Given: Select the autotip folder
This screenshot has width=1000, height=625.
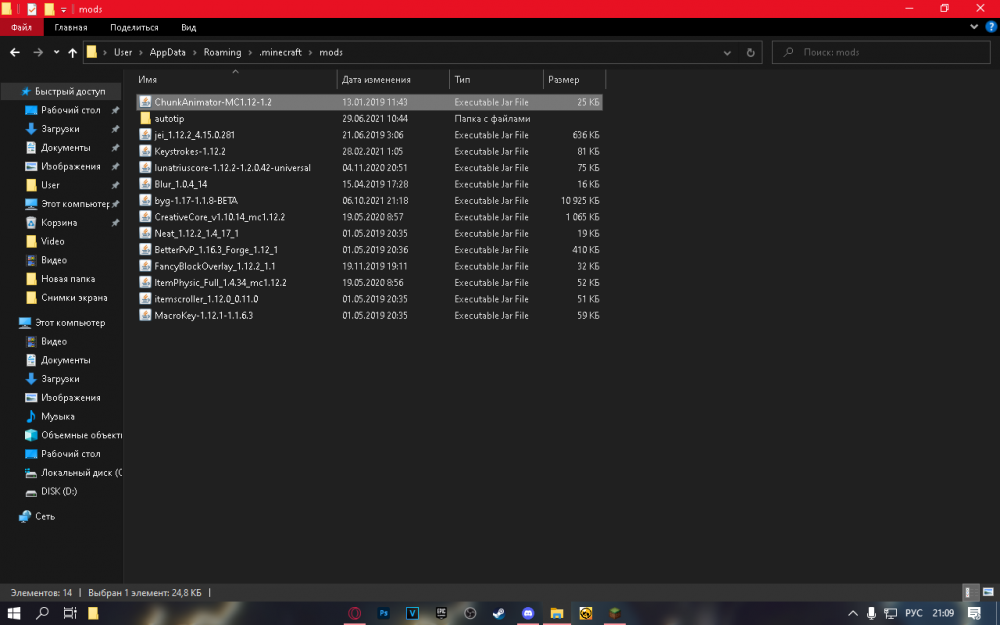Looking at the screenshot, I should pyautogui.click(x=369, y=119).
